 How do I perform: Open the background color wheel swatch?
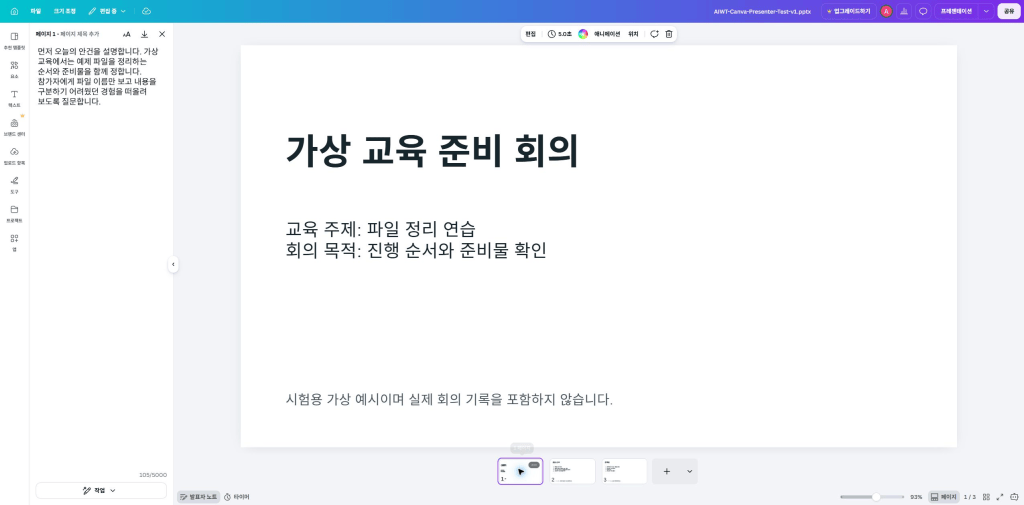pos(583,34)
